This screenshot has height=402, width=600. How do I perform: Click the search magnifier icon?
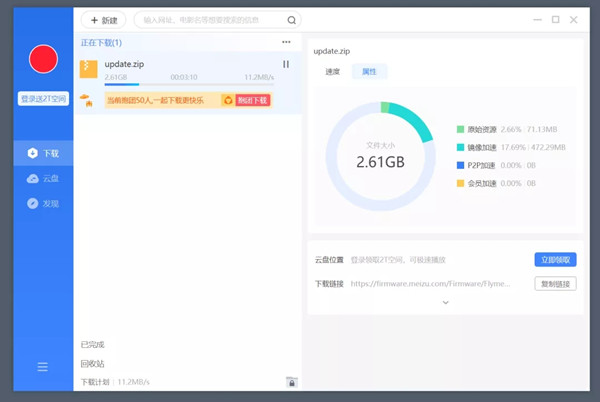[x=291, y=20]
